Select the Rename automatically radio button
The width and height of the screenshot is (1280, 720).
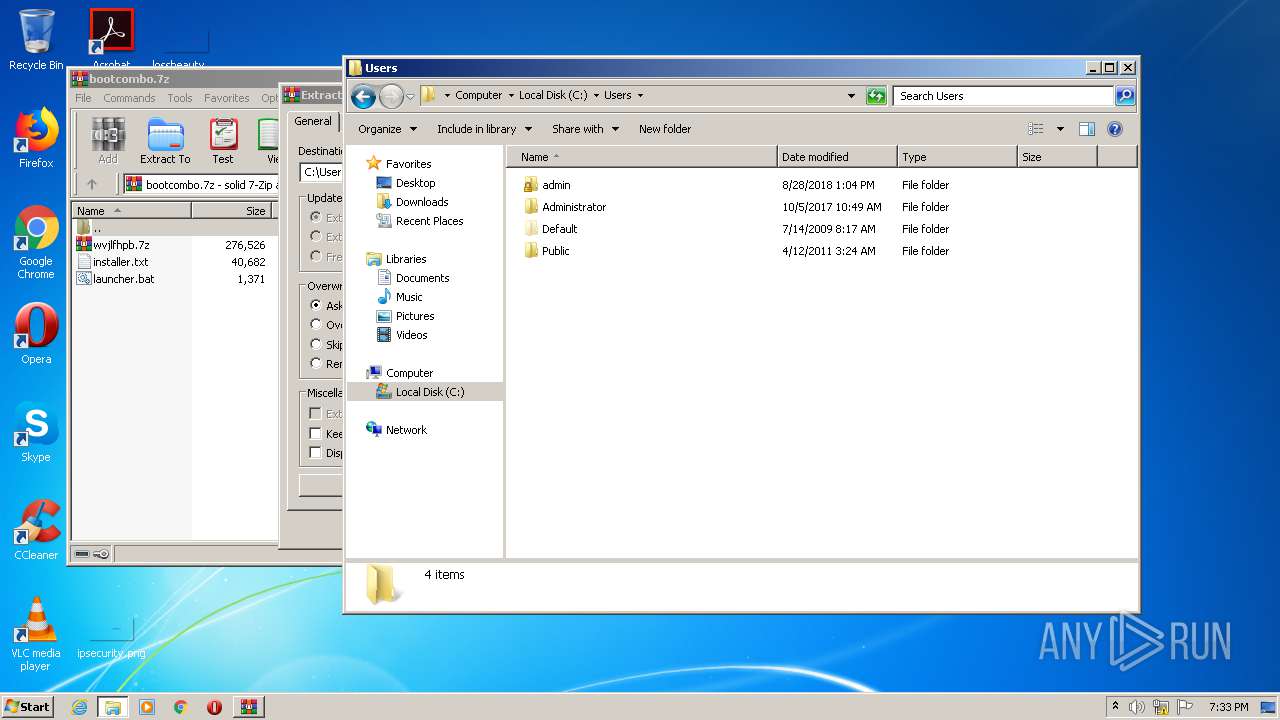click(x=316, y=363)
